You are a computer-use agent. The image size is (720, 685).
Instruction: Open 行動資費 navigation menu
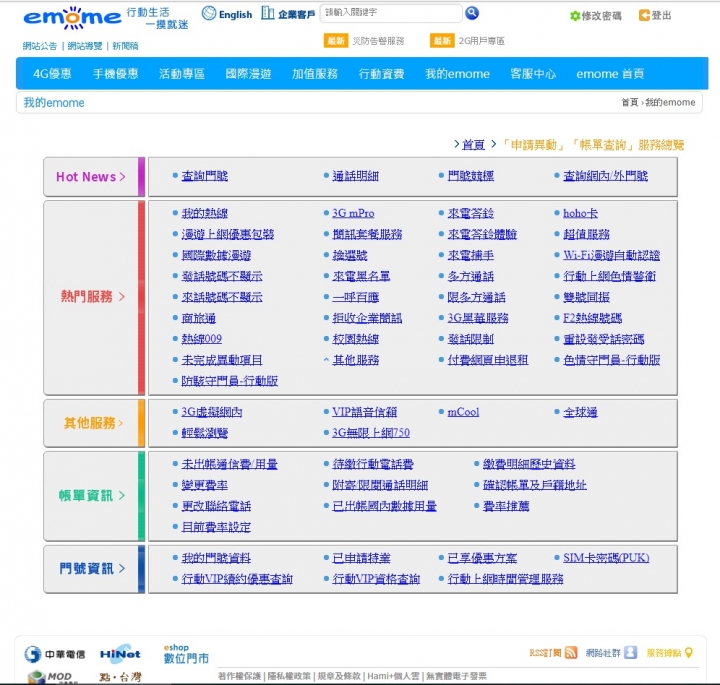point(382,73)
